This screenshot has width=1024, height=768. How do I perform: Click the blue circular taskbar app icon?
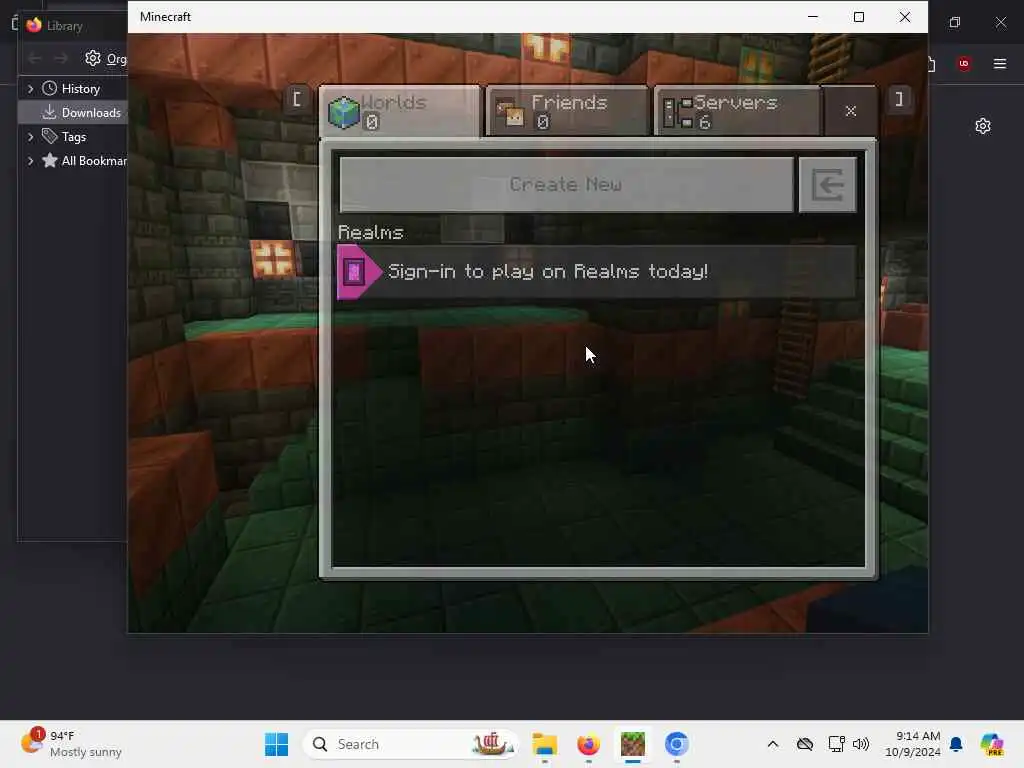click(x=677, y=744)
